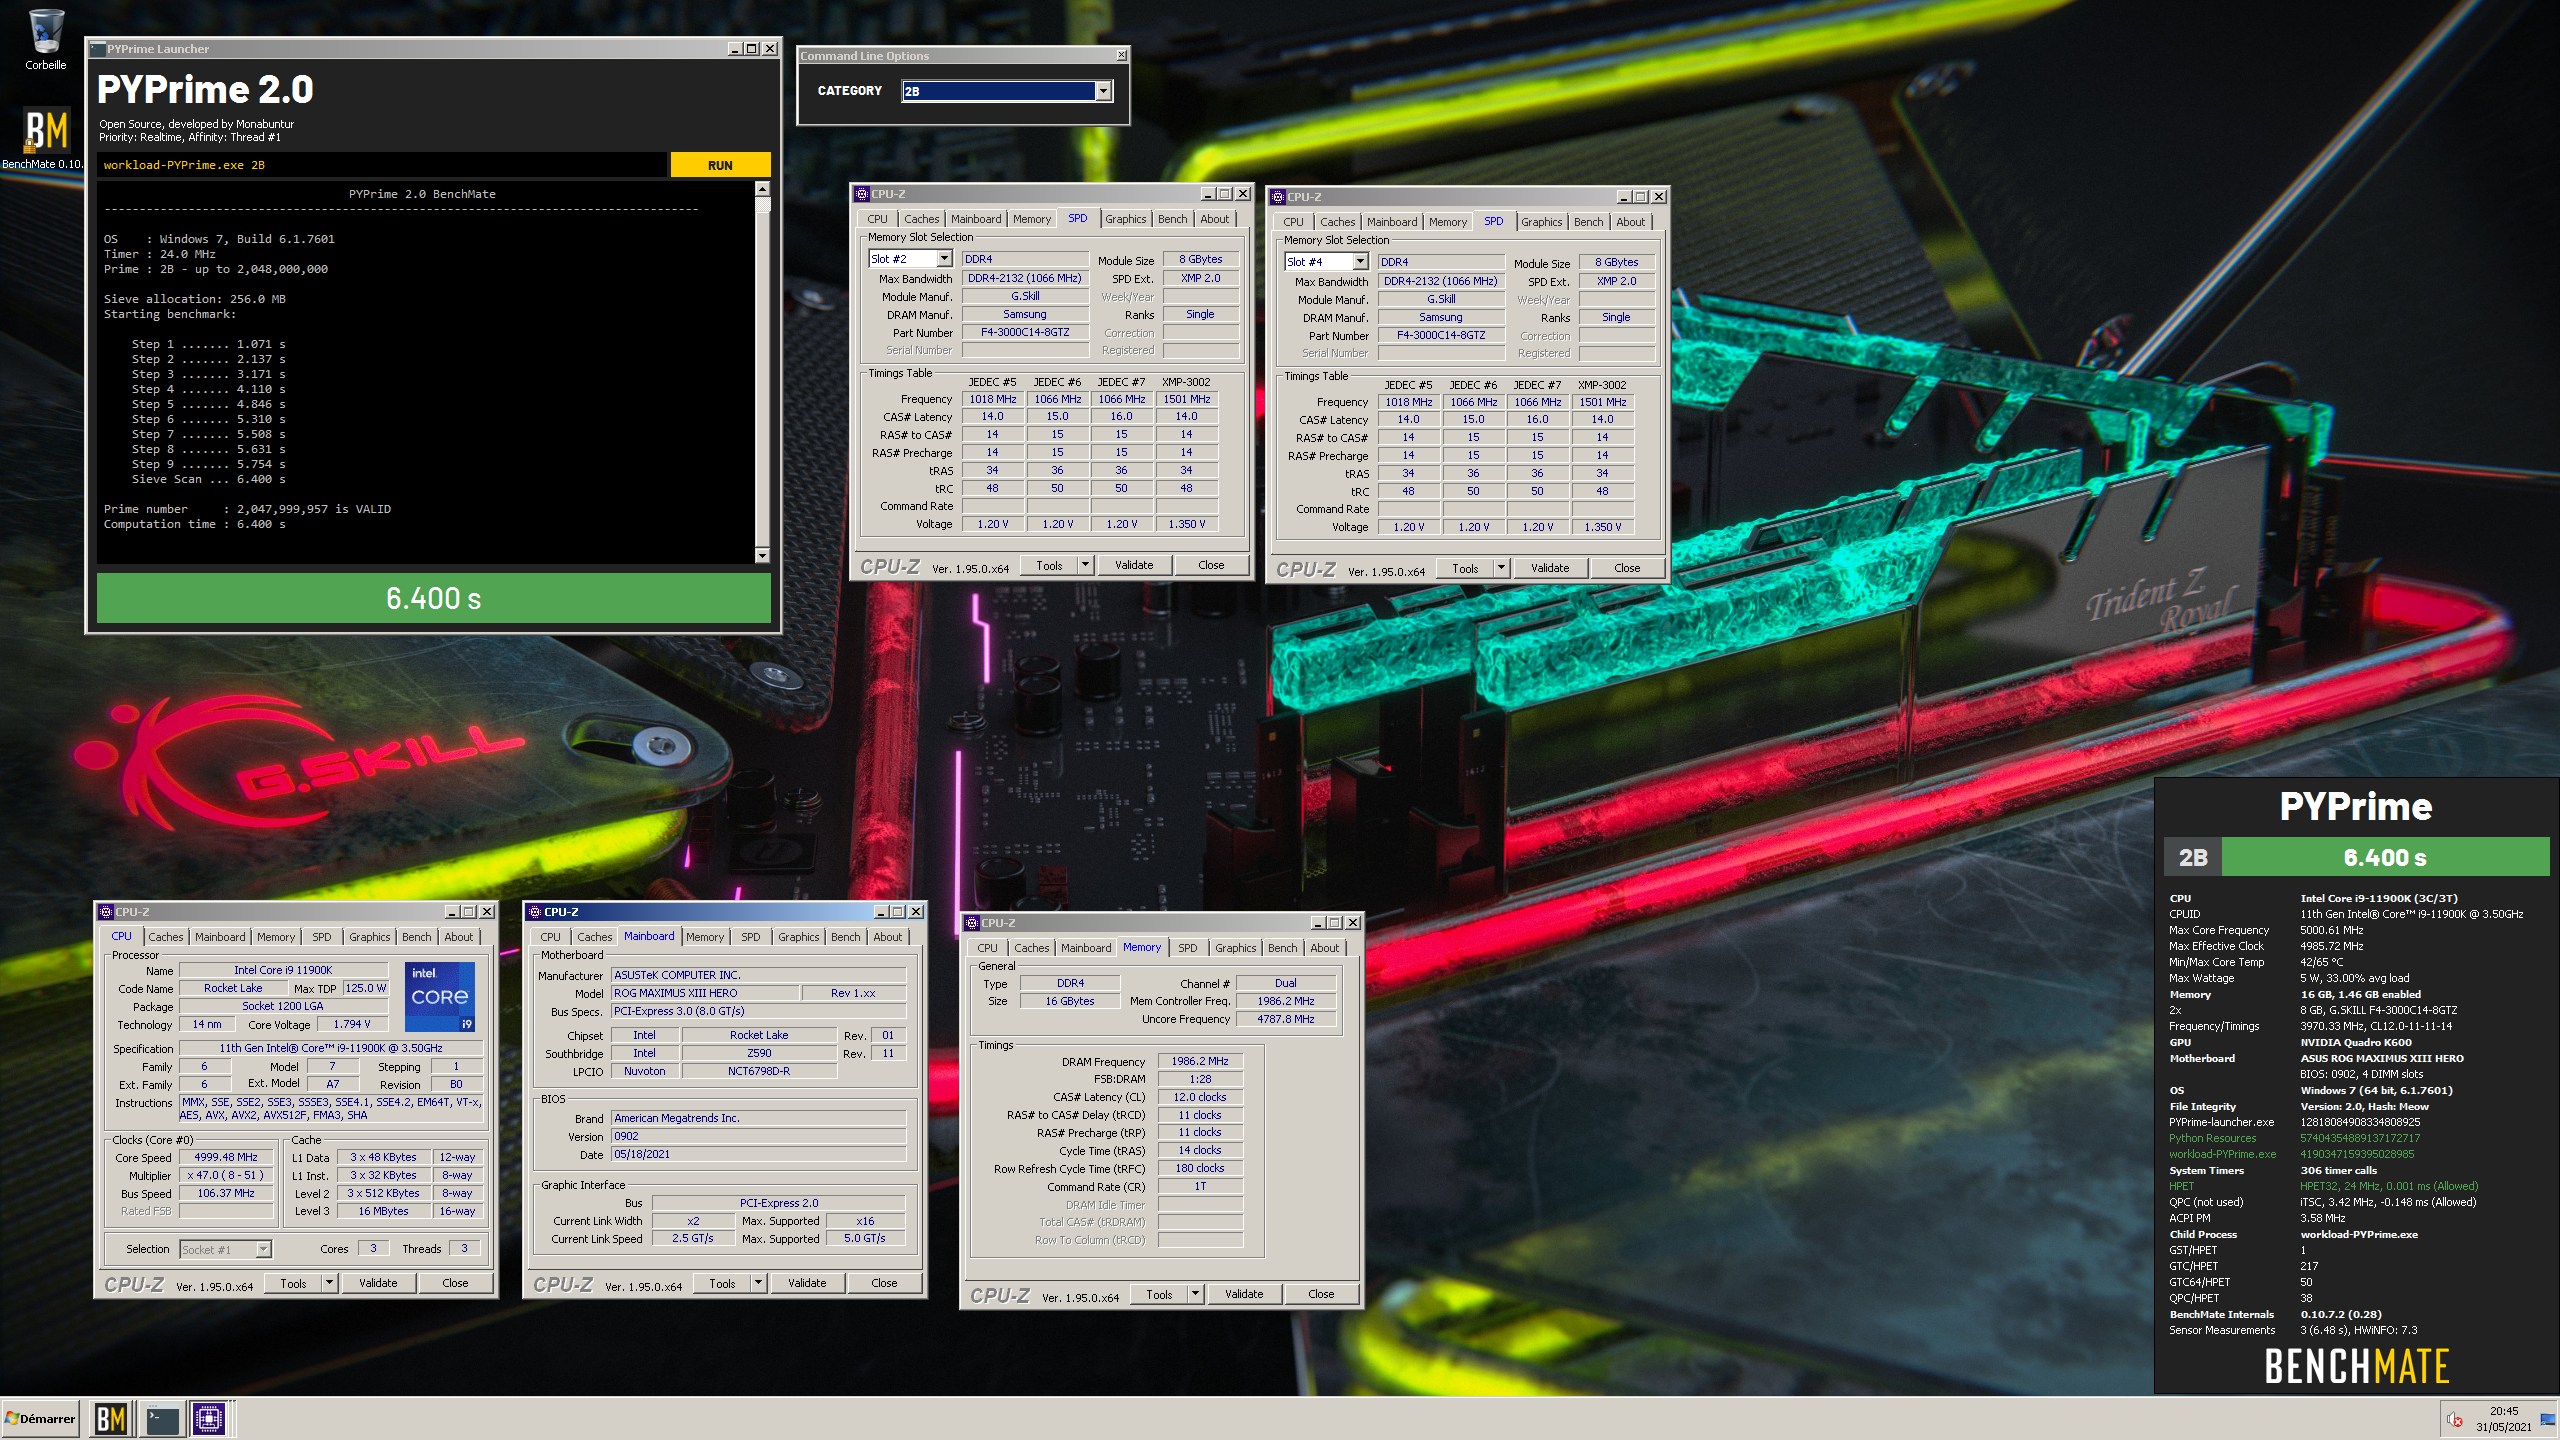
Task: Expand Tools arrow in CPU-Z CPU window
Action: pyautogui.click(x=328, y=1283)
